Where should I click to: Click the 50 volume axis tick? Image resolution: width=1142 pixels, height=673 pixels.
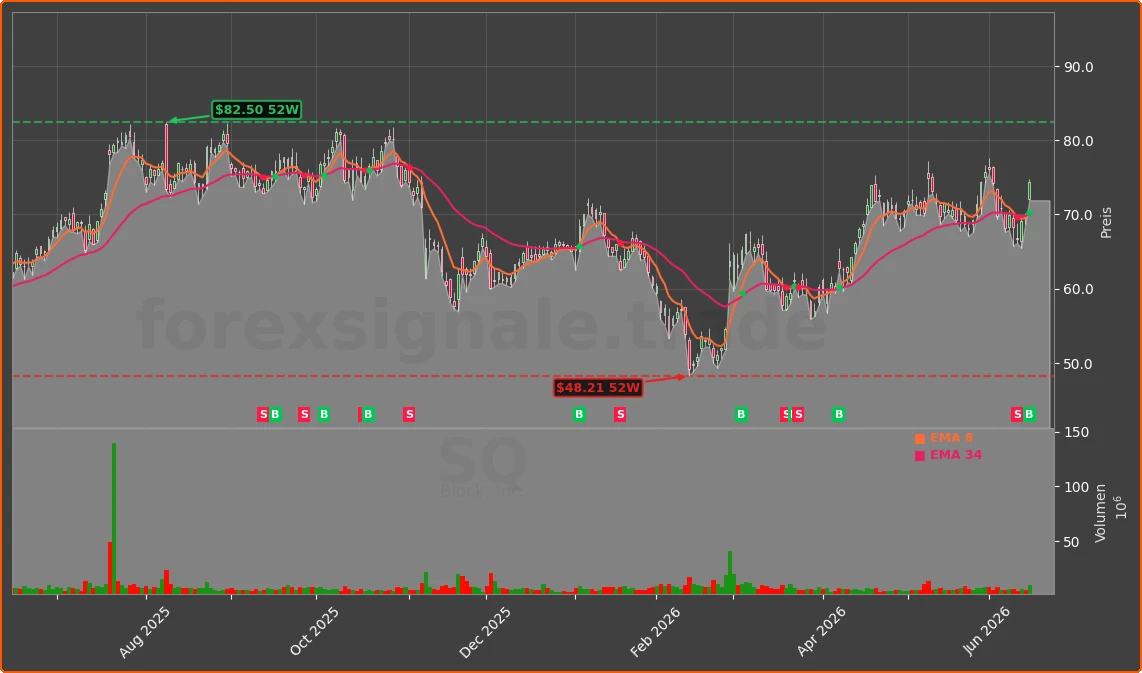pos(1072,543)
